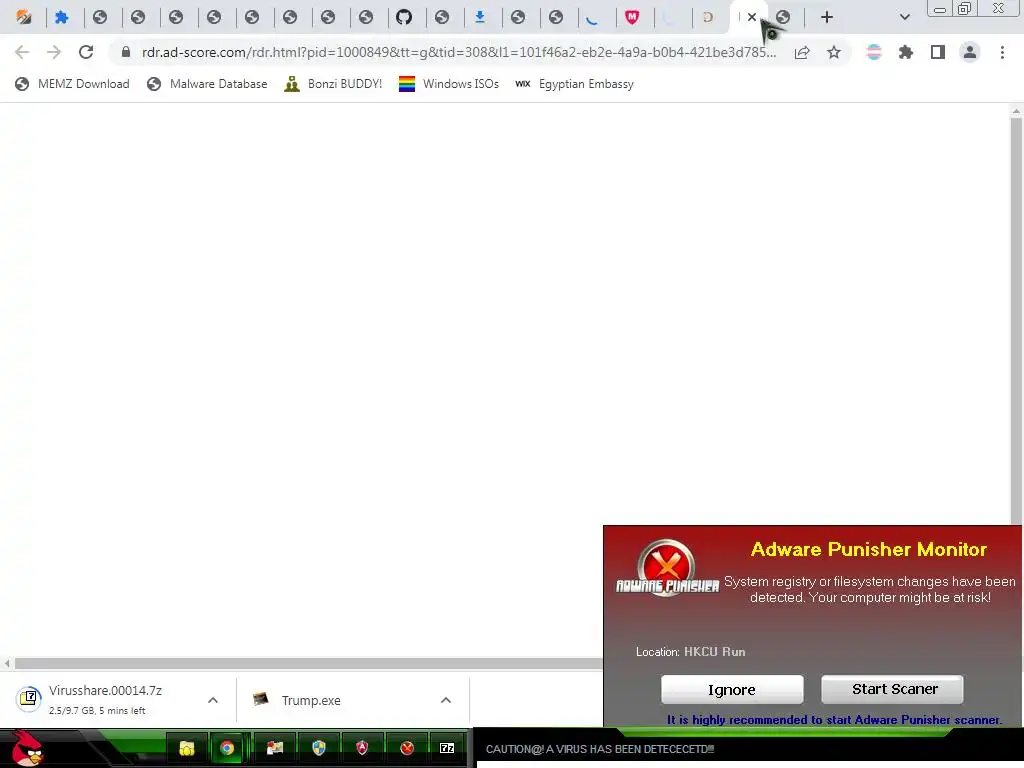
Task: View site information via the lock icon
Action: [126, 52]
